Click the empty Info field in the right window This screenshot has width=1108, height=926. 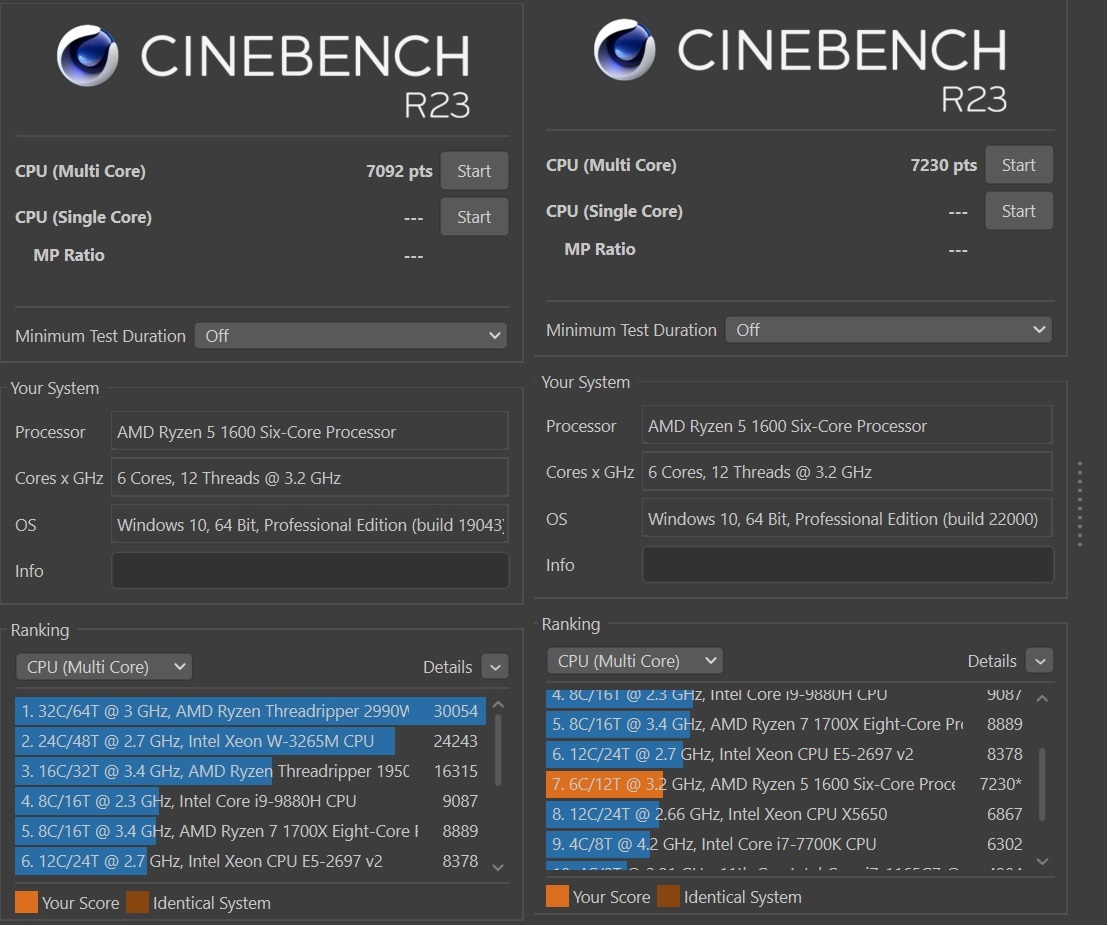[x=847, y=565]
